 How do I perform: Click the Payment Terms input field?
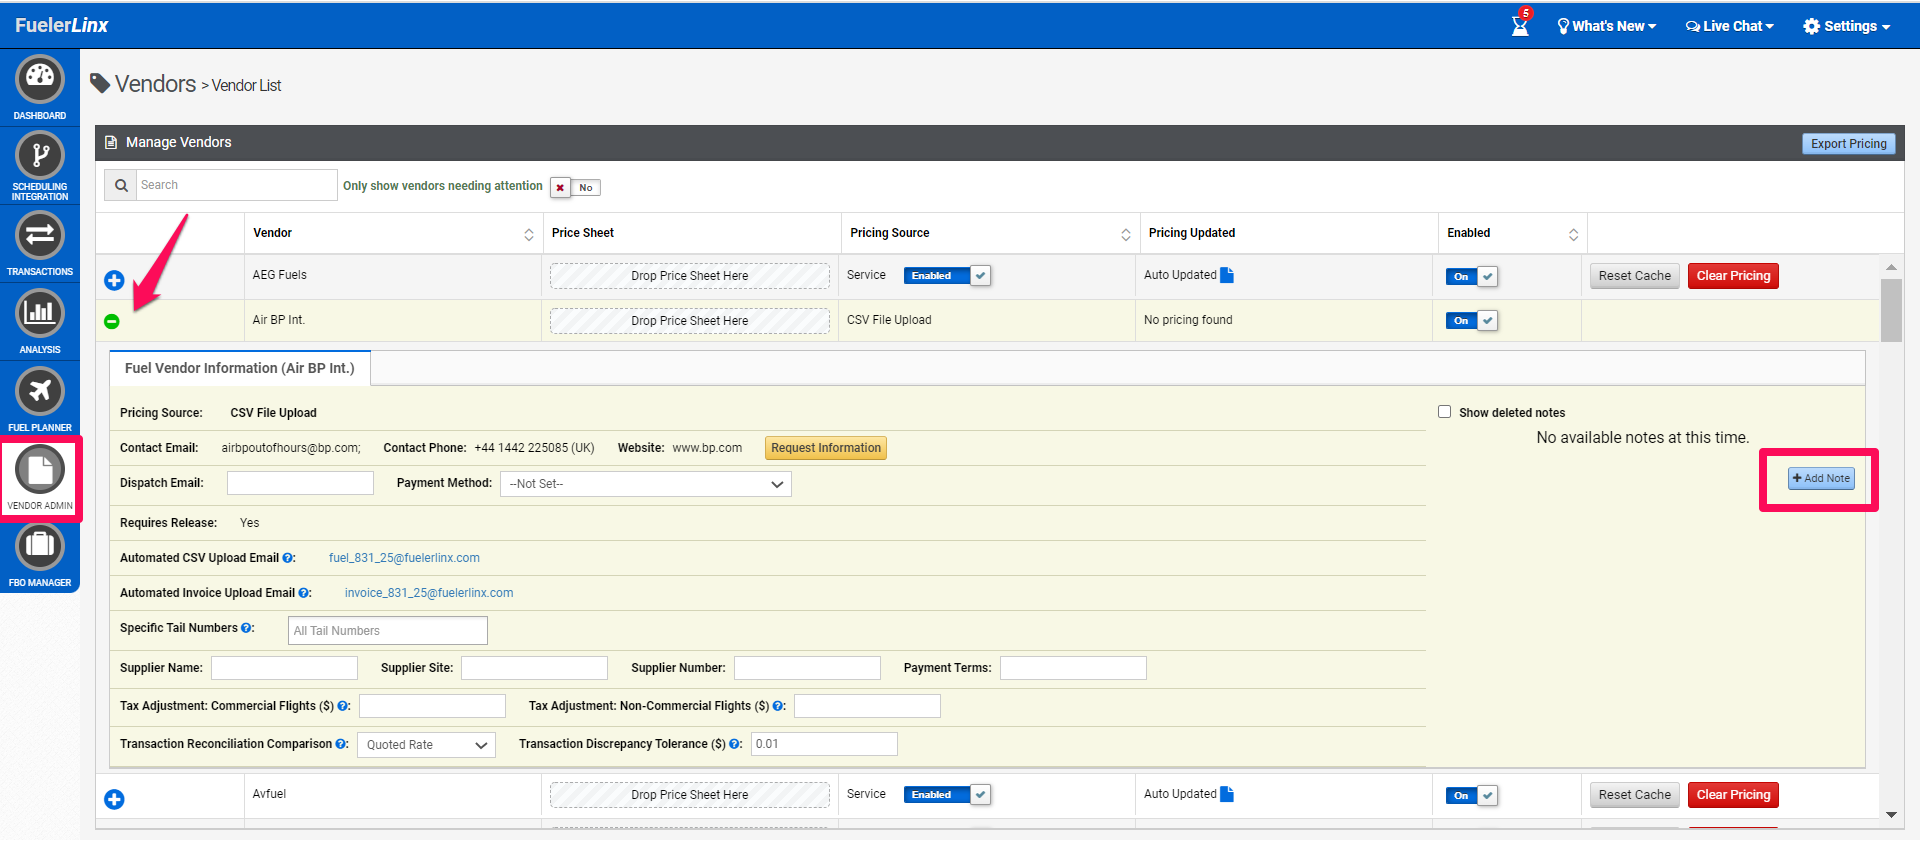pos(1073,668)
